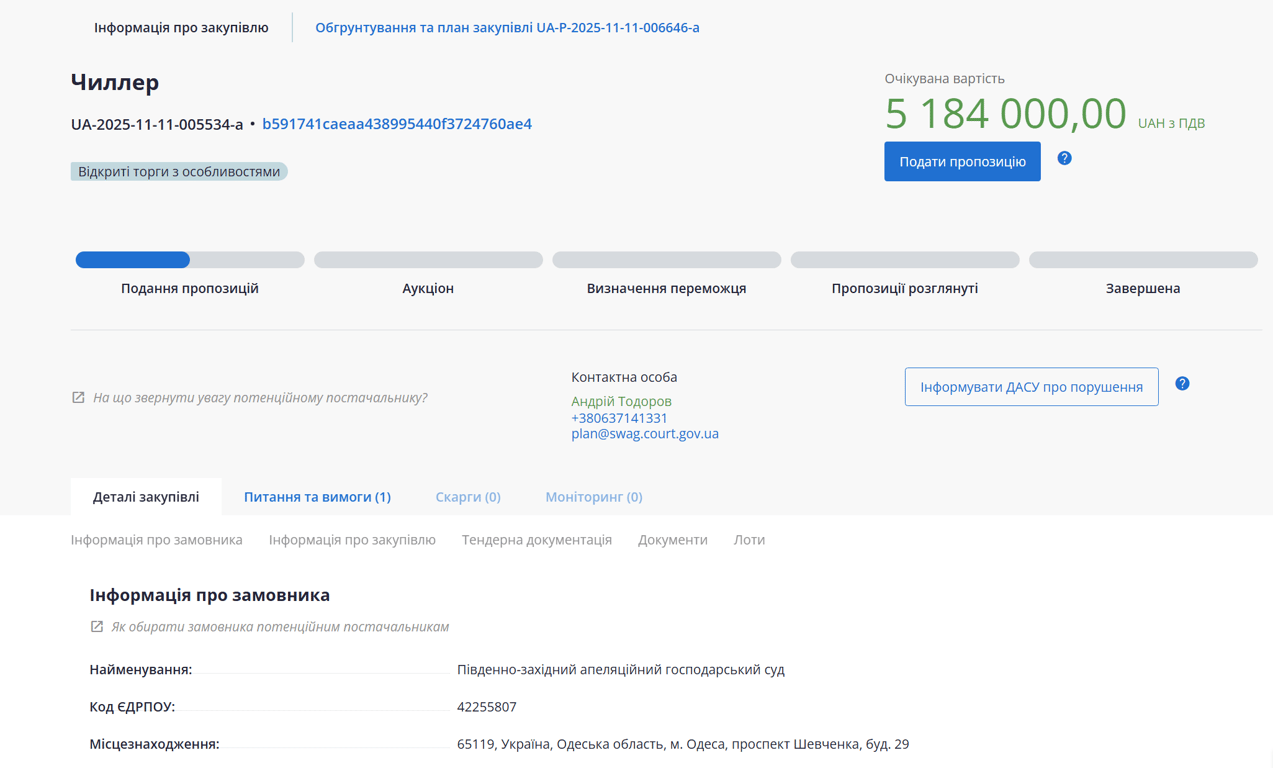Click help icon next to Подати пропозицію
The width and height of the screenshot is (1273, 768).
point(1064,158)
